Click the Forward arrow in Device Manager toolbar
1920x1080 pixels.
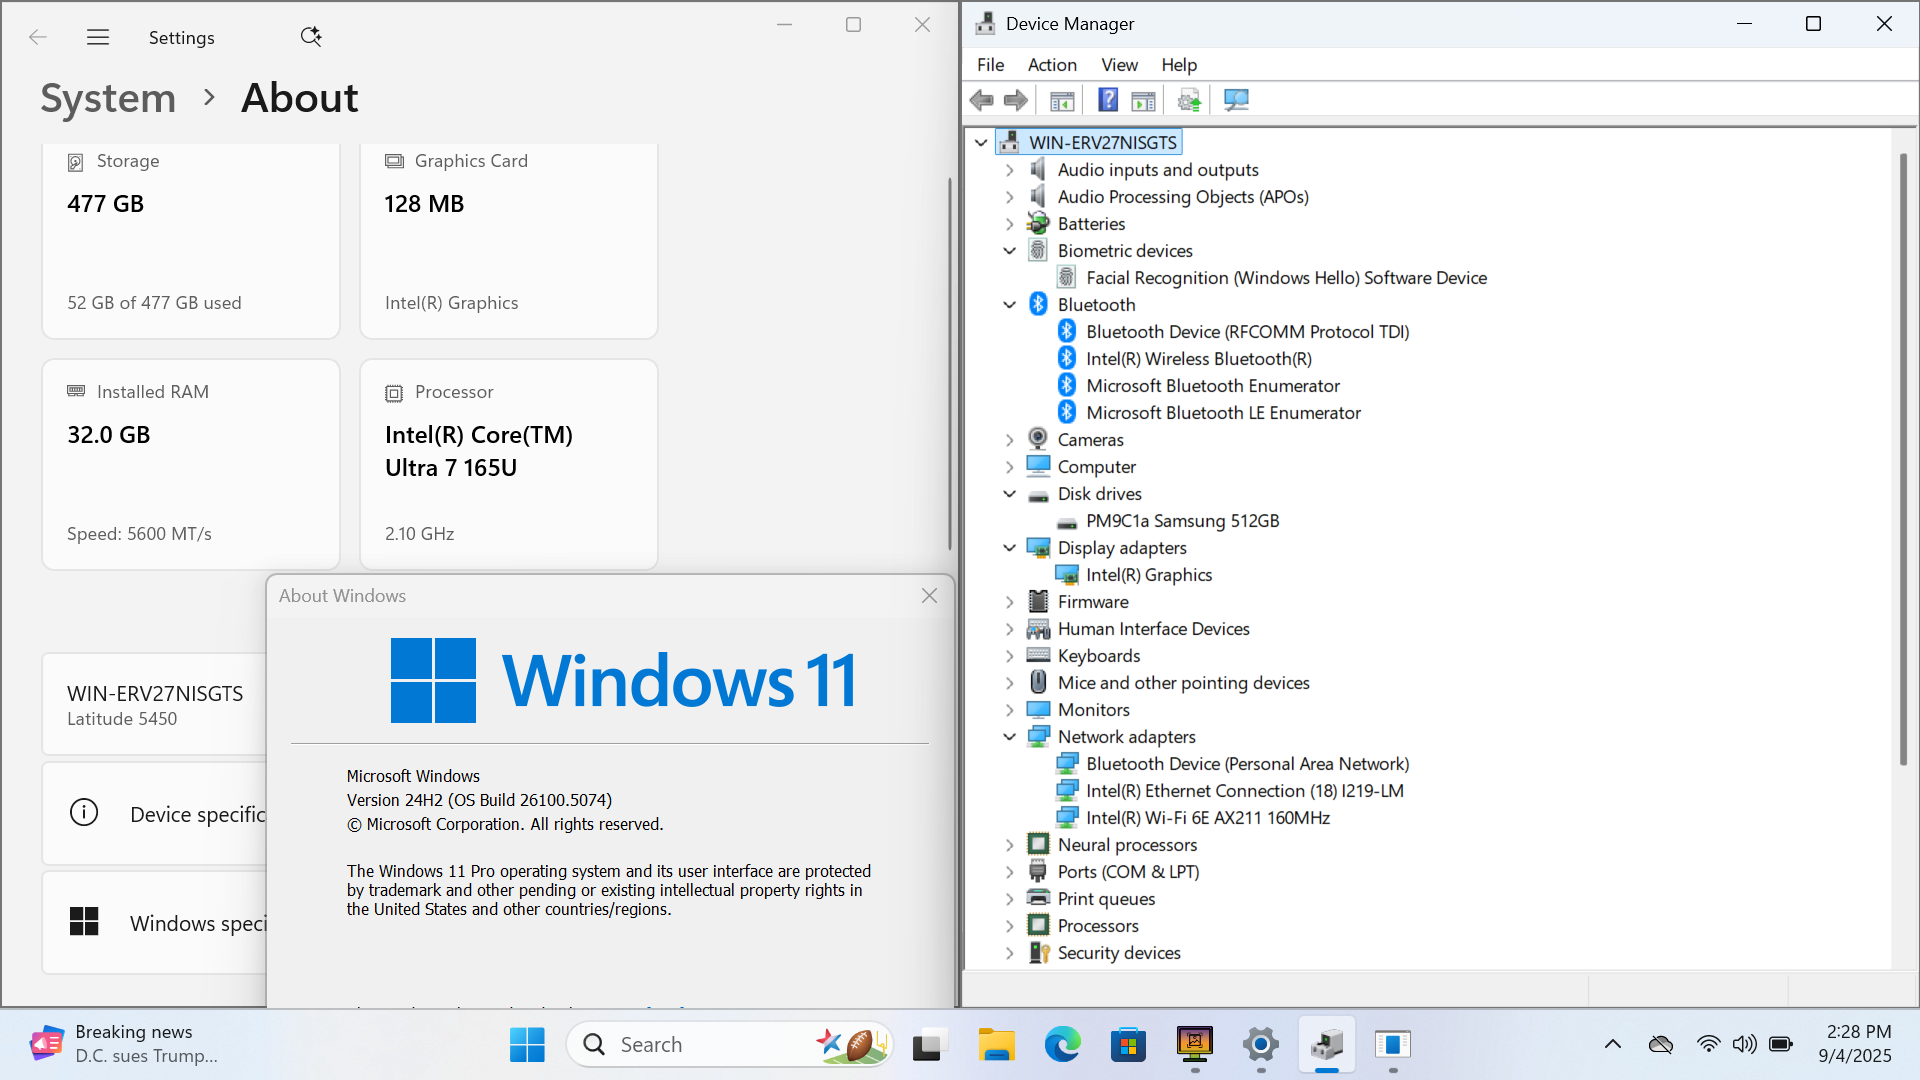[1016, 100]
